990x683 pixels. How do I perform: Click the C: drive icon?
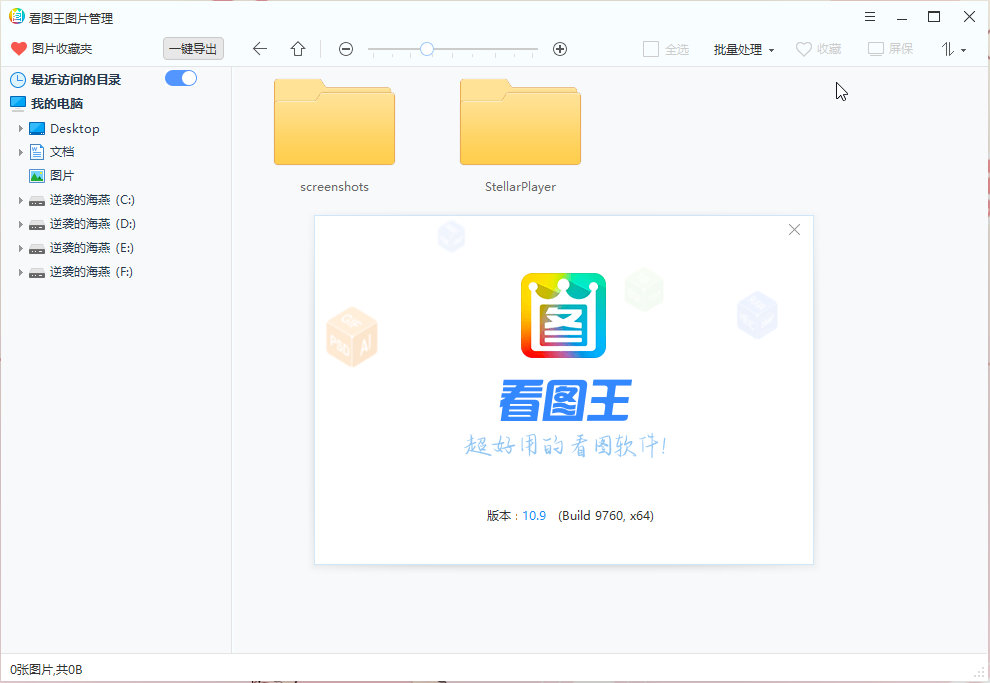point(37,201)
